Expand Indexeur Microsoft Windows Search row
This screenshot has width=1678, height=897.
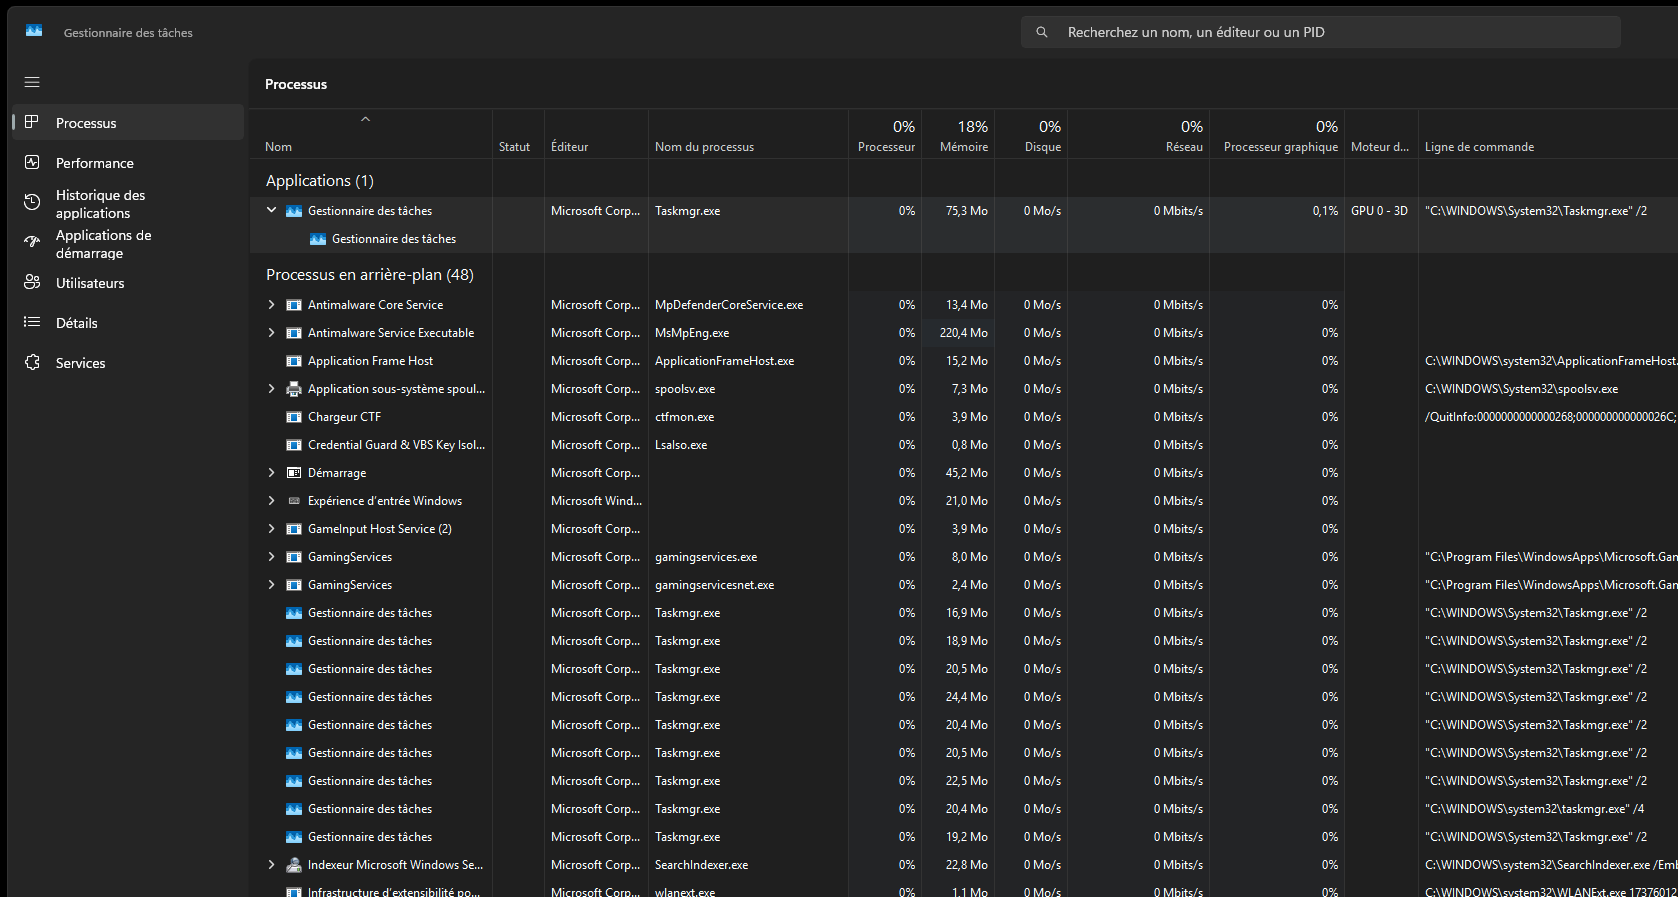pos(271,865)
